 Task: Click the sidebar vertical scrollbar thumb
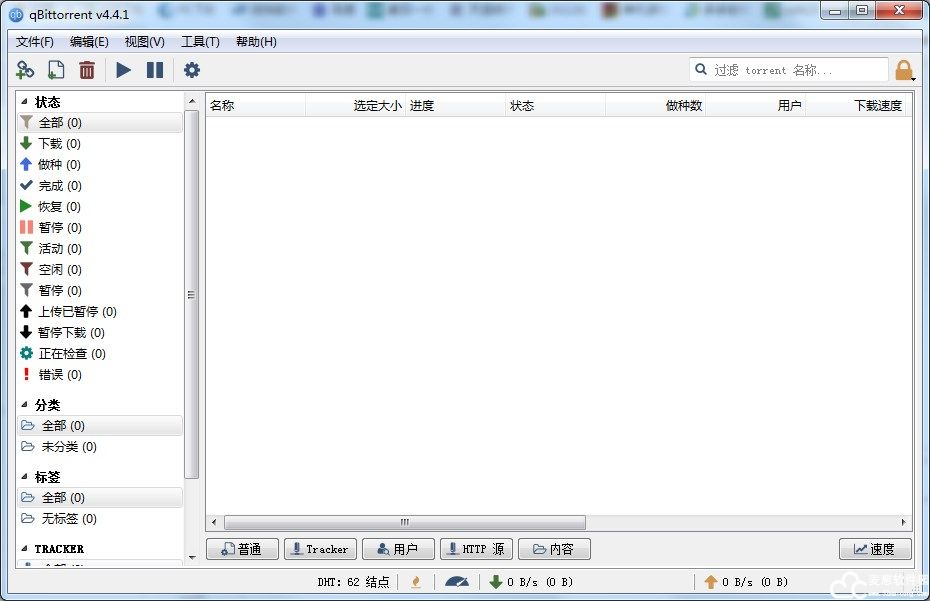(x=192, y=294)
